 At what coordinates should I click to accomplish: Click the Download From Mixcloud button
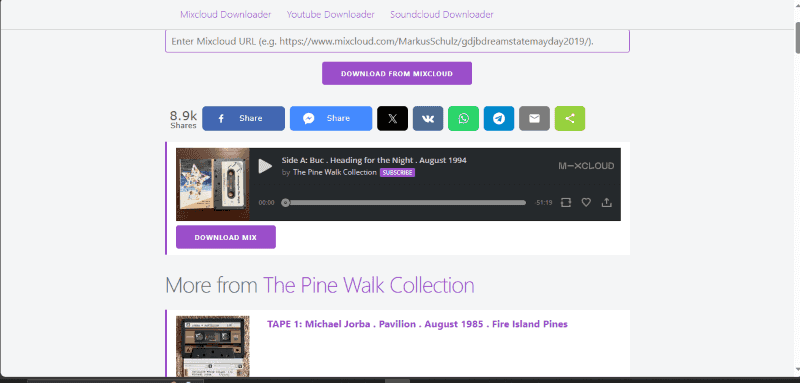click(x=397, y=73)
